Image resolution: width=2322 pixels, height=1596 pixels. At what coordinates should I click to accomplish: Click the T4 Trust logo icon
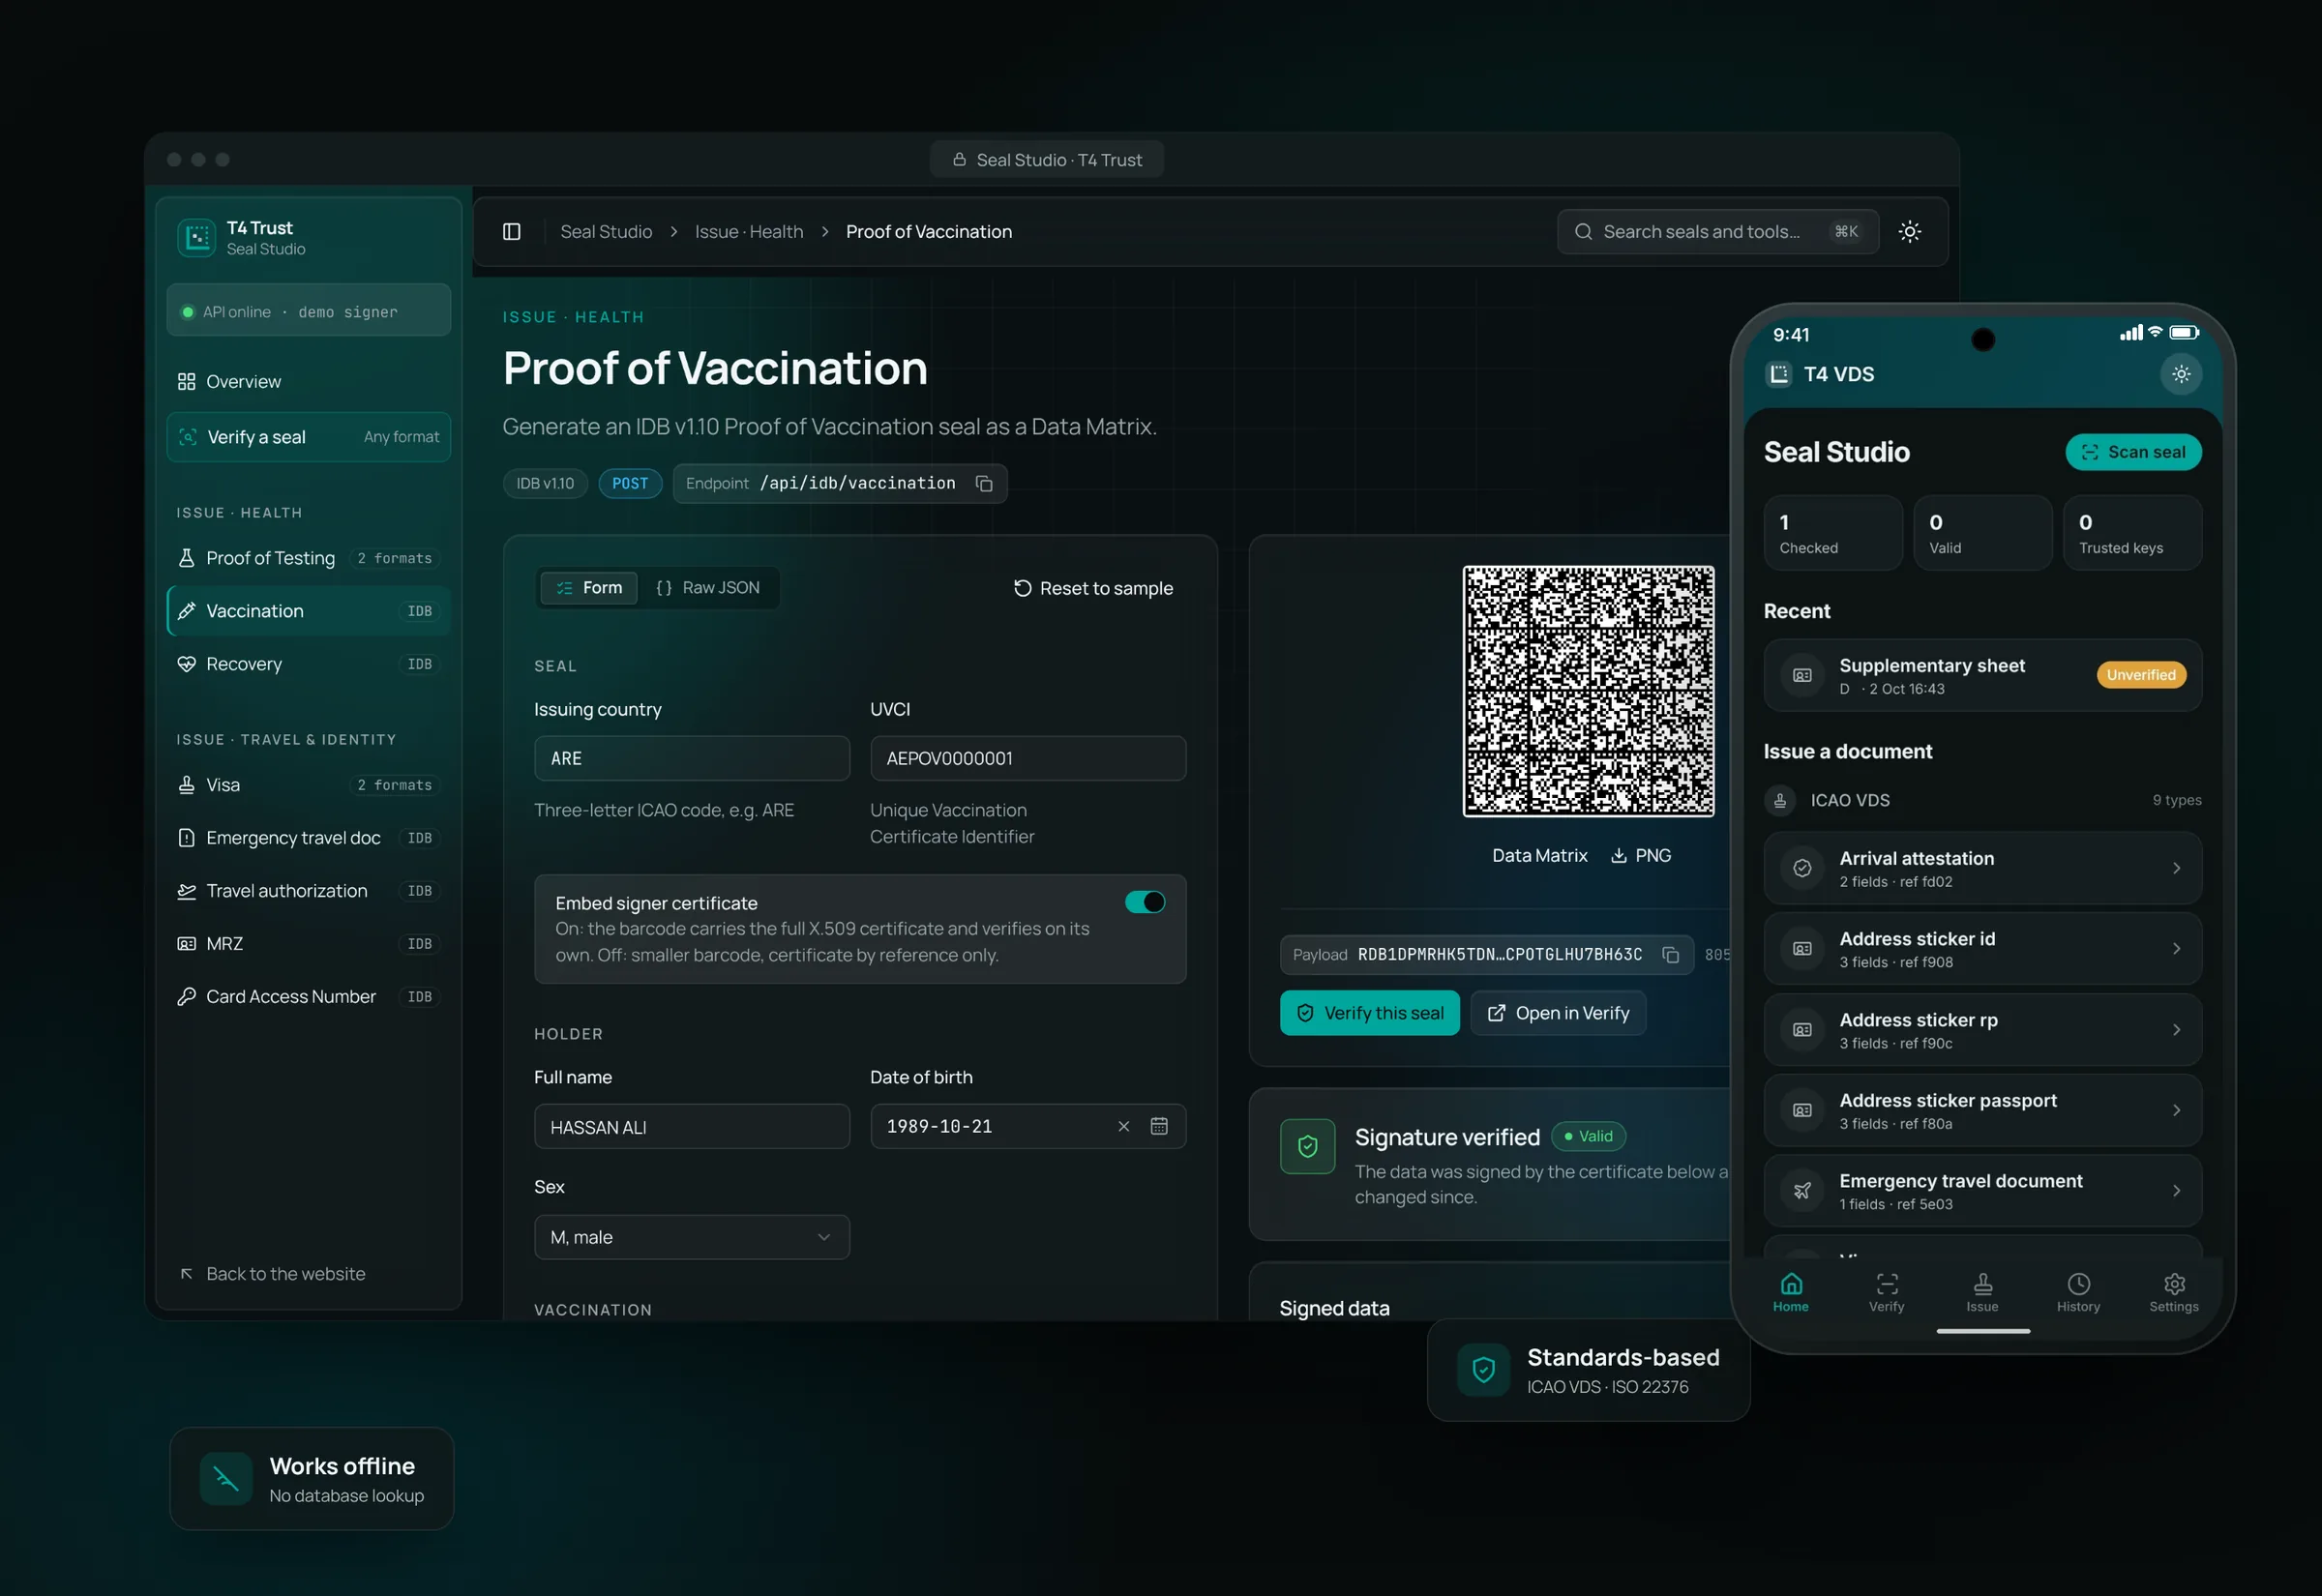196,238
